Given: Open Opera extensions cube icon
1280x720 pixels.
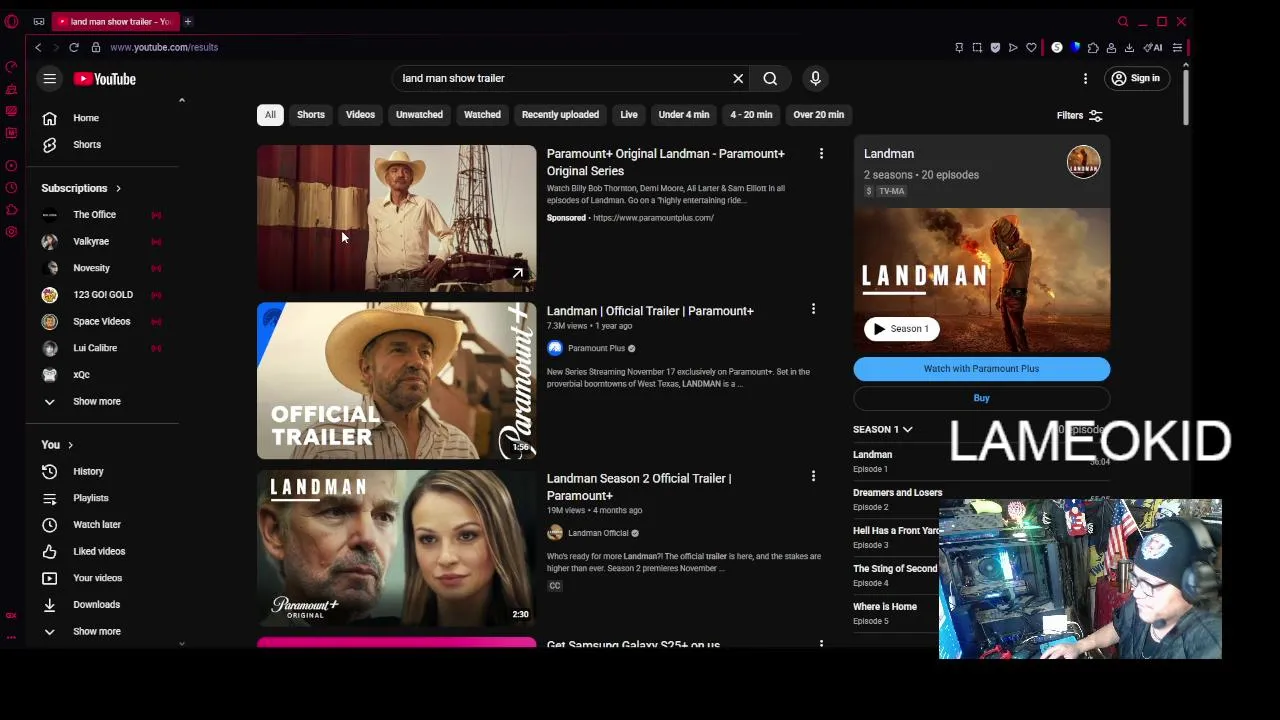Looking at the screenshot, I should click(1093, 47).
